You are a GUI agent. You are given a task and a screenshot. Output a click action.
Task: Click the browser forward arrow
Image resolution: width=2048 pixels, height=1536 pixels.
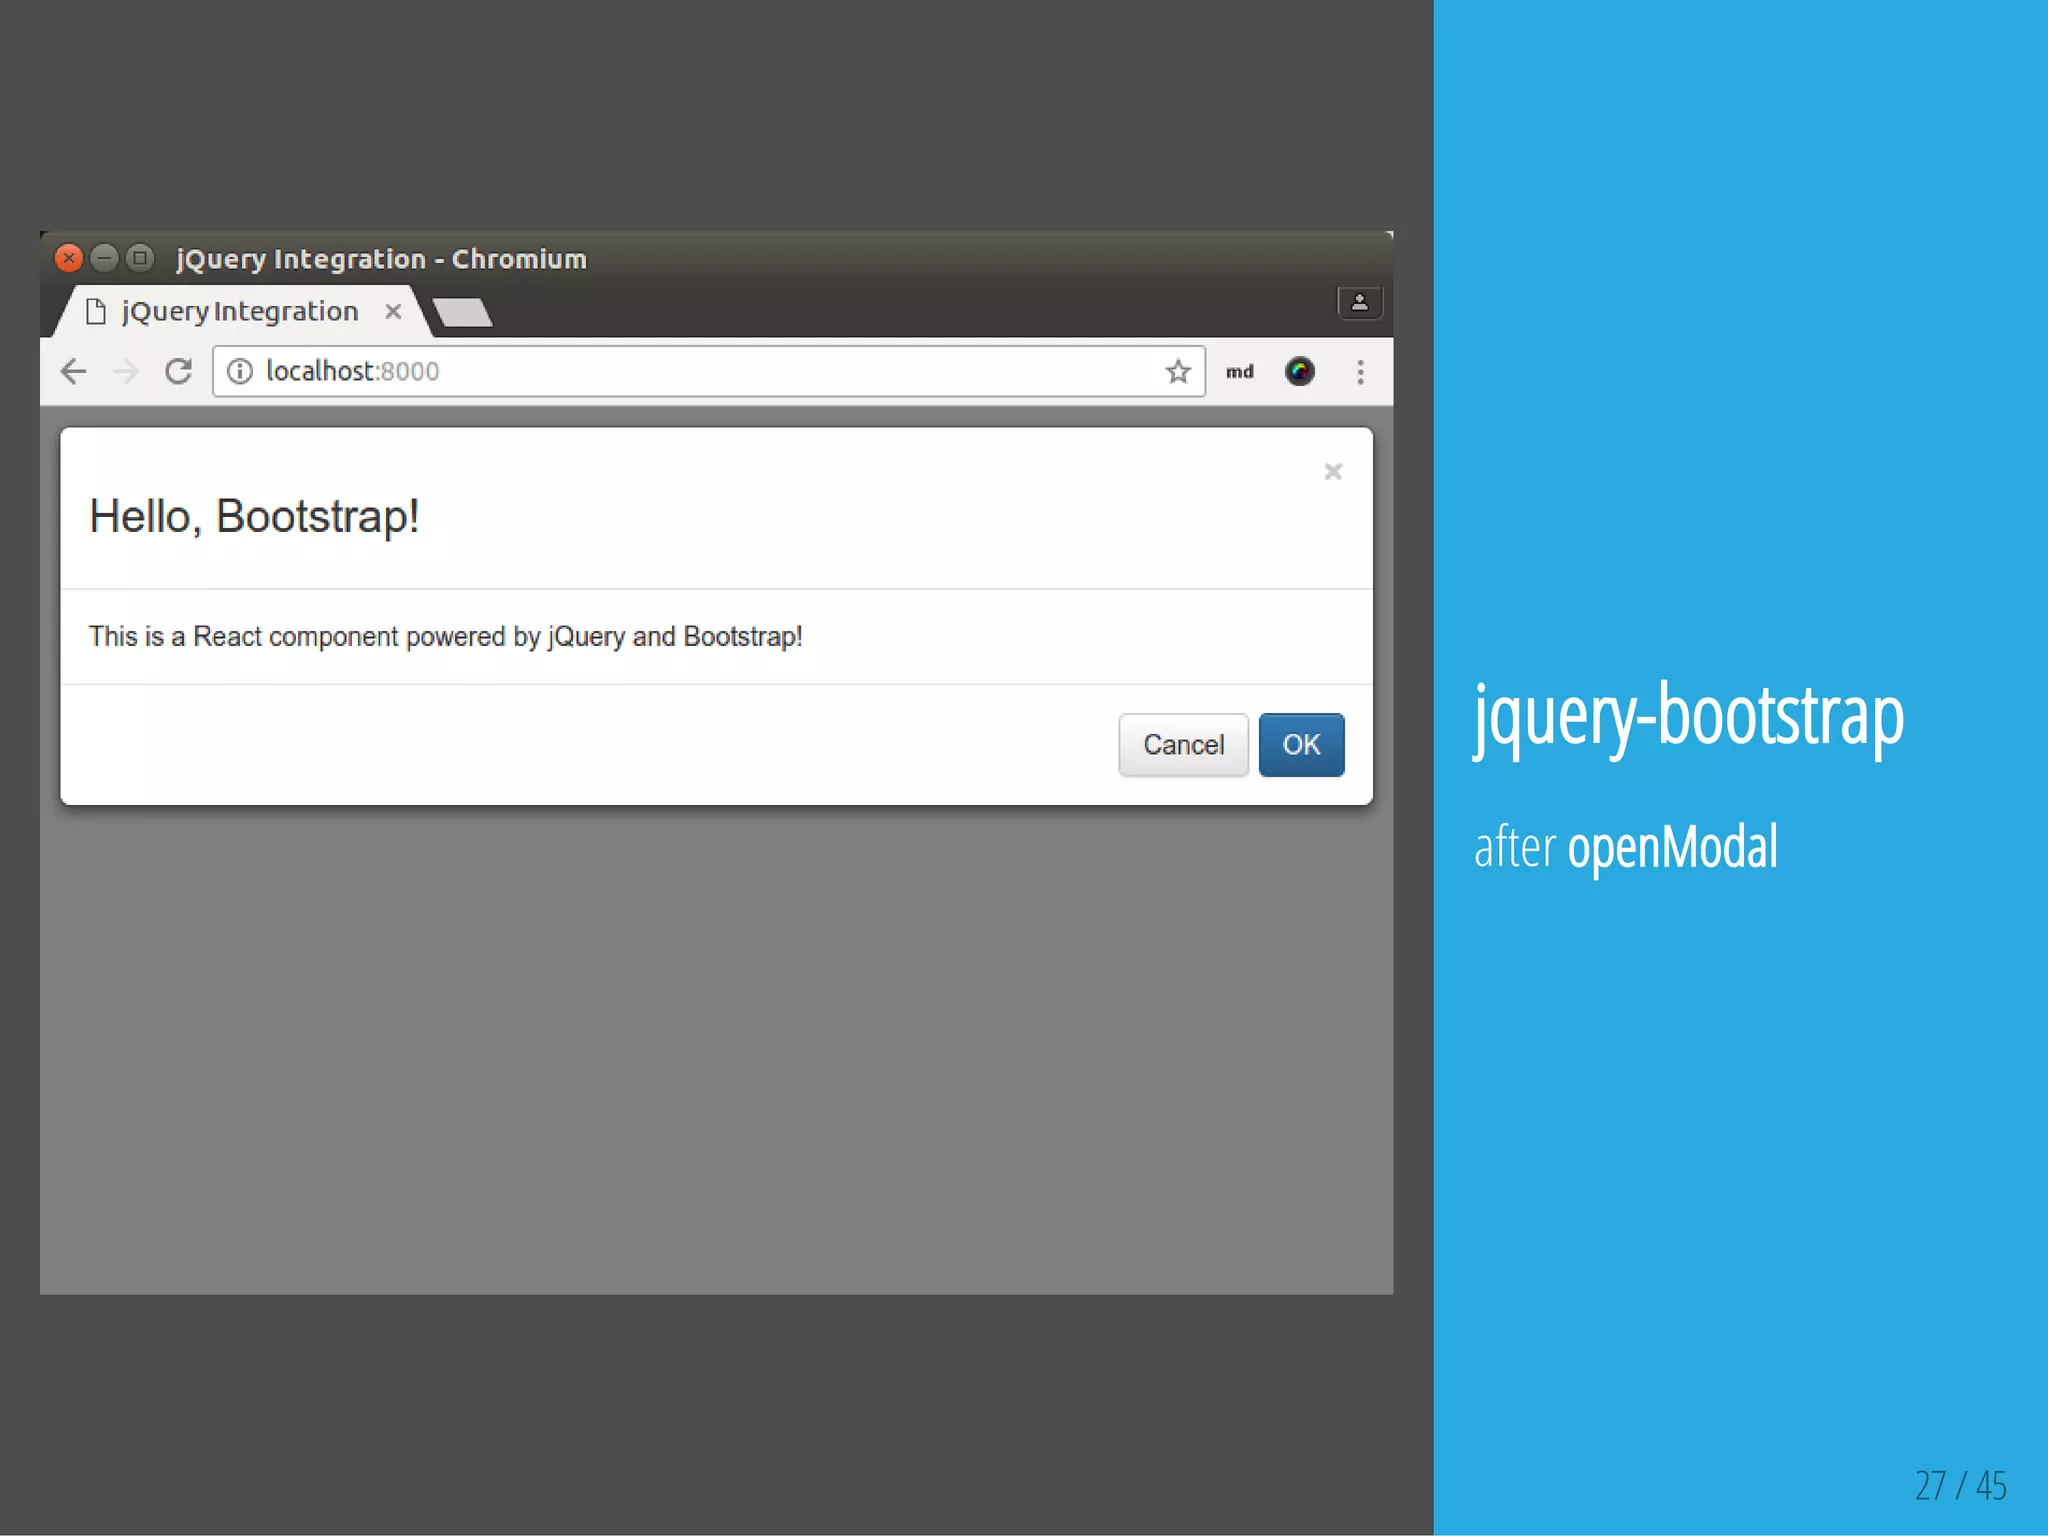point(127,372)
